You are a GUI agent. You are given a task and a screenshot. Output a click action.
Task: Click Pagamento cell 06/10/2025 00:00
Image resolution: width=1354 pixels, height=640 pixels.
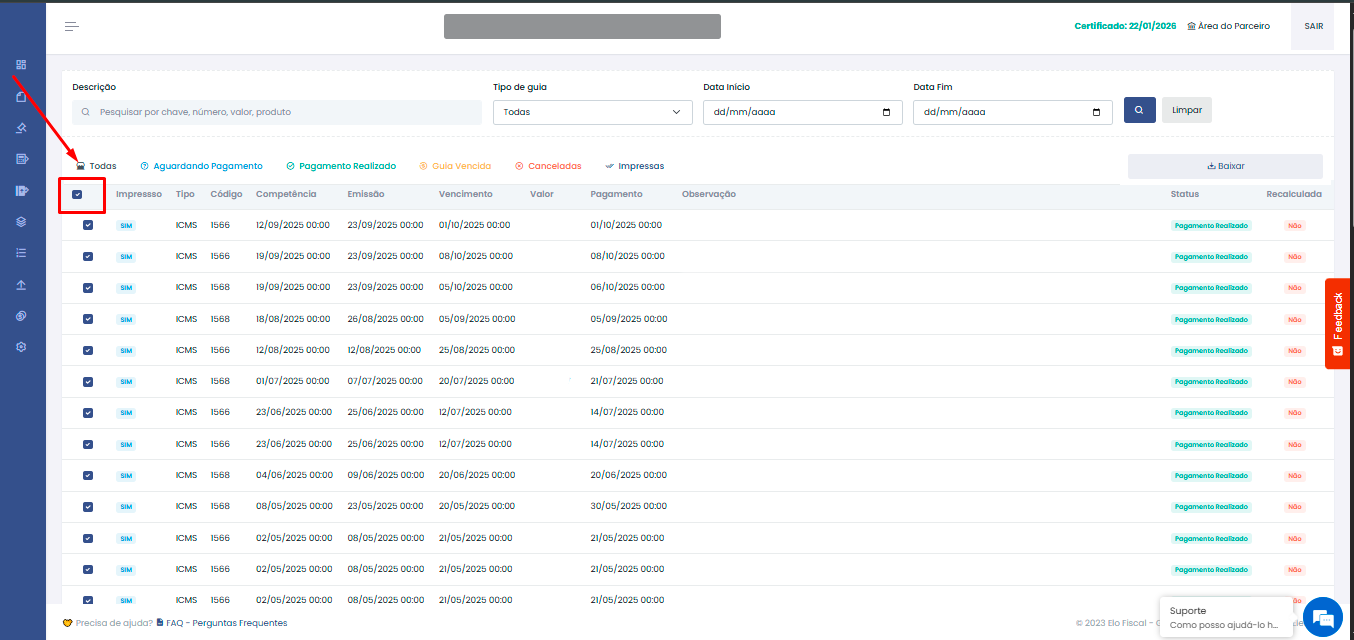click(627, 287)
